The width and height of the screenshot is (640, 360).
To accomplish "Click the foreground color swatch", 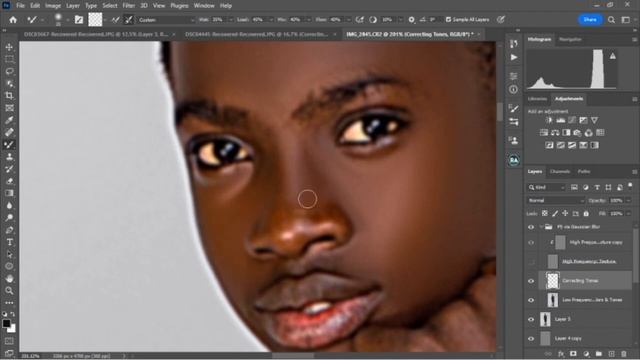I will click(x=6, y=324).
